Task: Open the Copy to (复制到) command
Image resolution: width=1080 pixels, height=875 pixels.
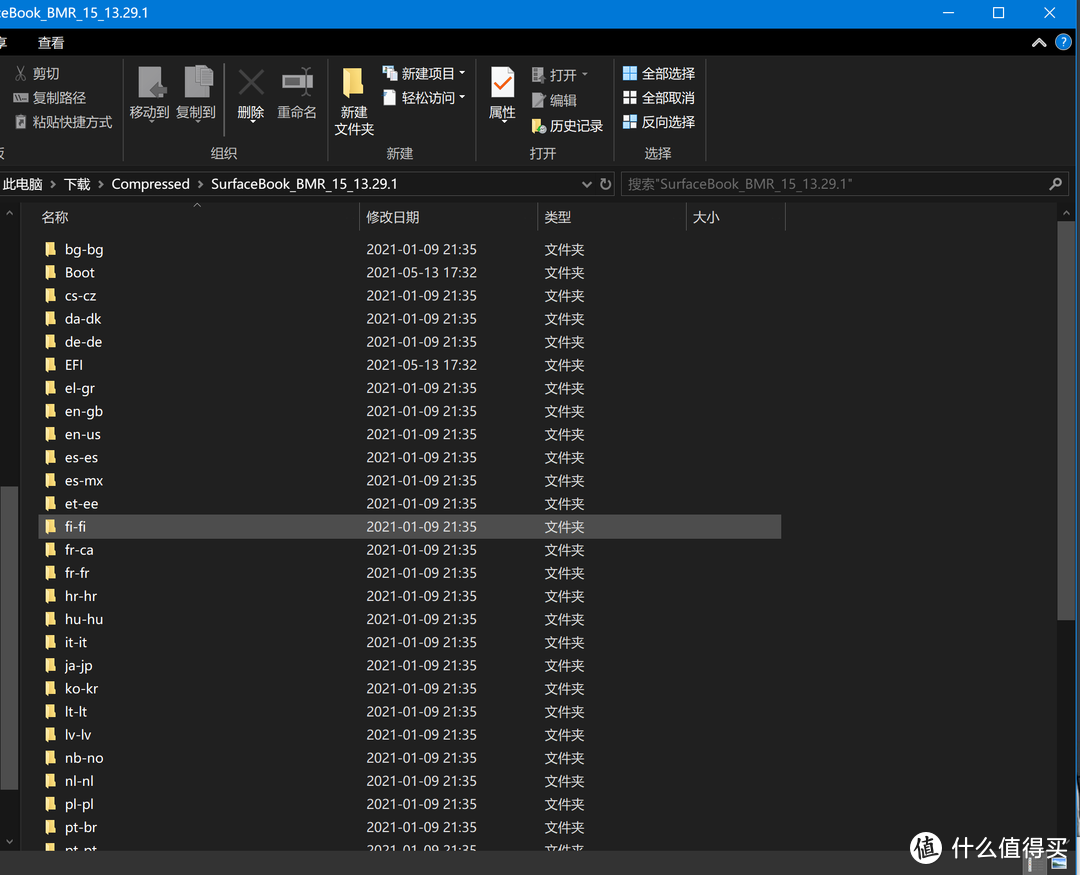Action: 196,94
